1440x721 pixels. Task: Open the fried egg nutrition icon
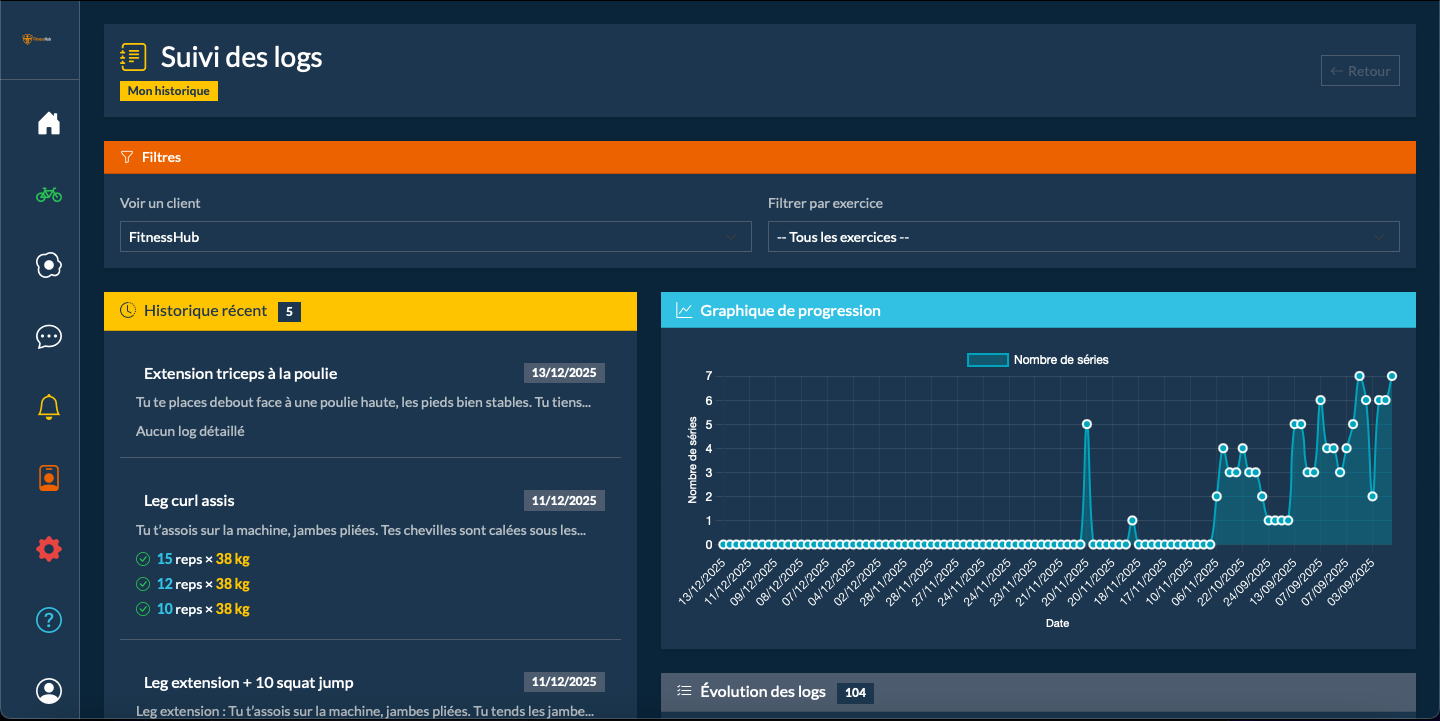49,265
